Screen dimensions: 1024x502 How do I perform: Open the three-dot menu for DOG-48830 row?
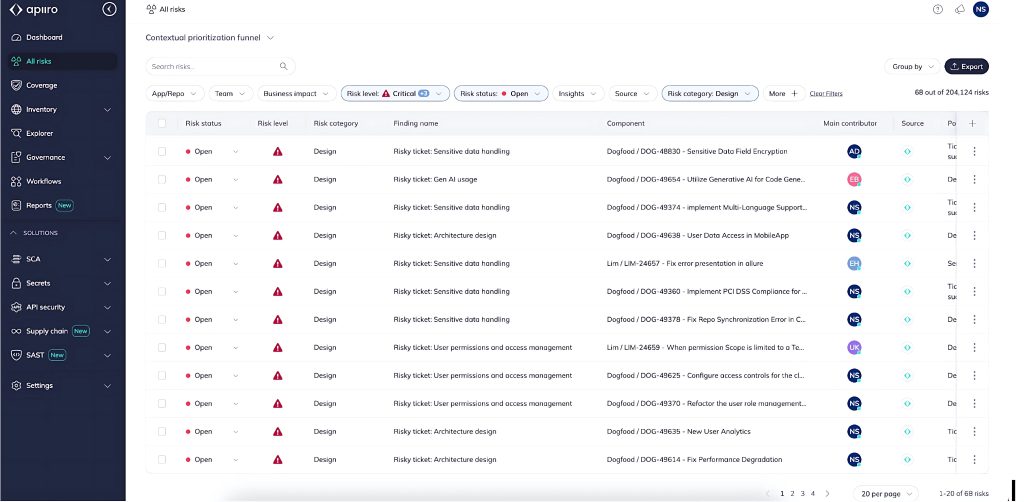[x=974, y=152]
